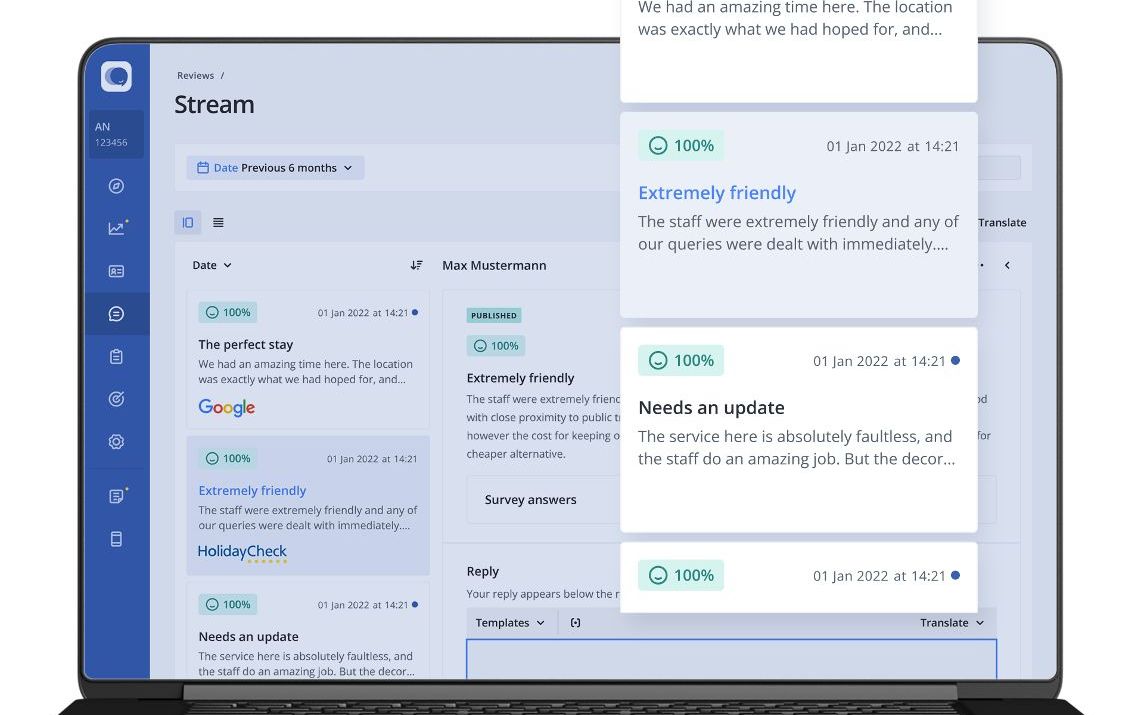Screen dimensions: 1144x715
Task: Open Extremely friendly review in list
Action: coord(308,505)
